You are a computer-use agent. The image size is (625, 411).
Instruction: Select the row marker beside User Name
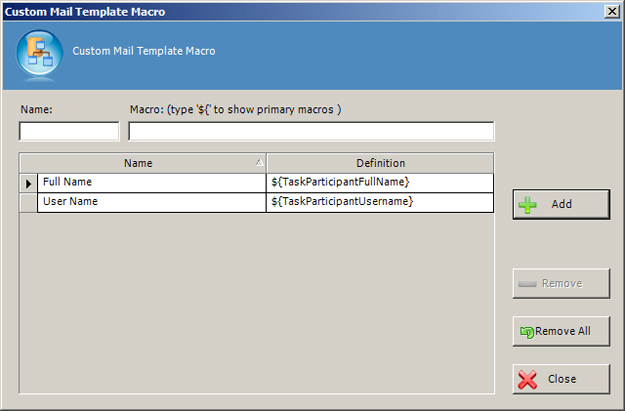click(29, 202)
